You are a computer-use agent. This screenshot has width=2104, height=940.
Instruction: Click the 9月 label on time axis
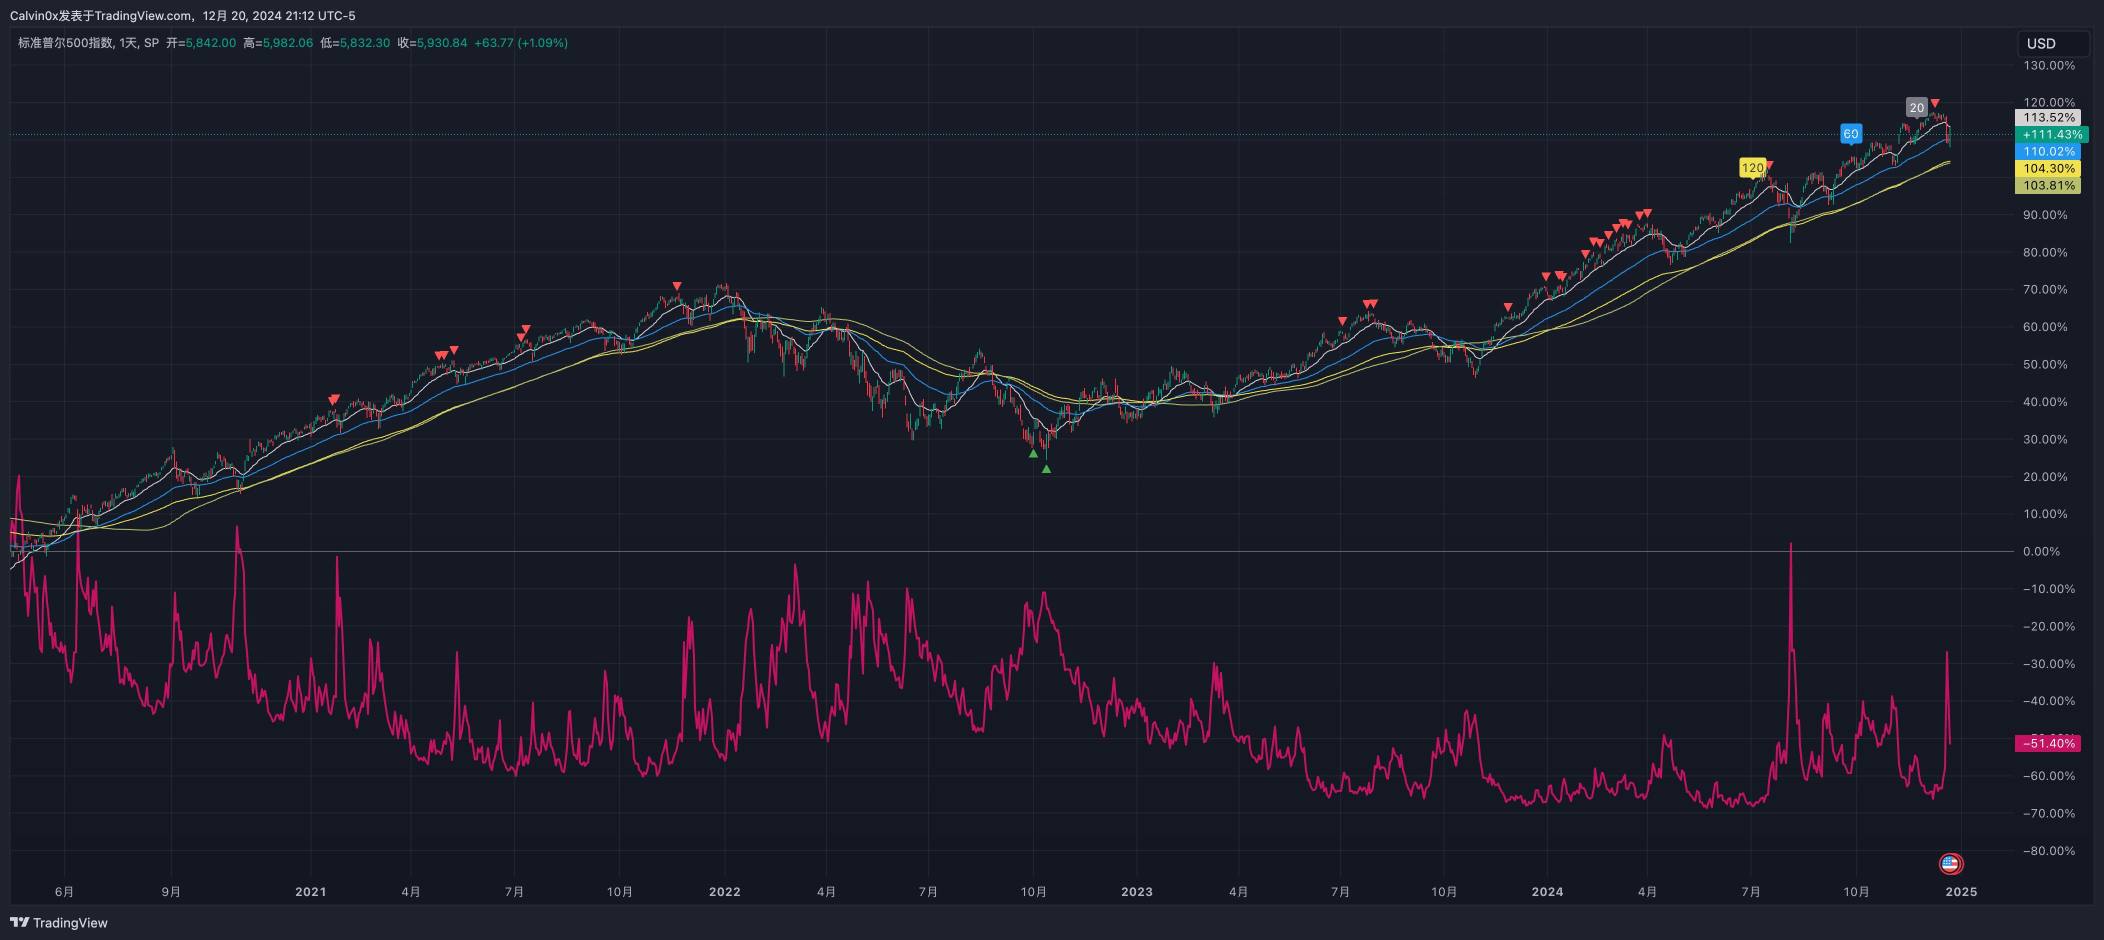(x=171, y=891)
